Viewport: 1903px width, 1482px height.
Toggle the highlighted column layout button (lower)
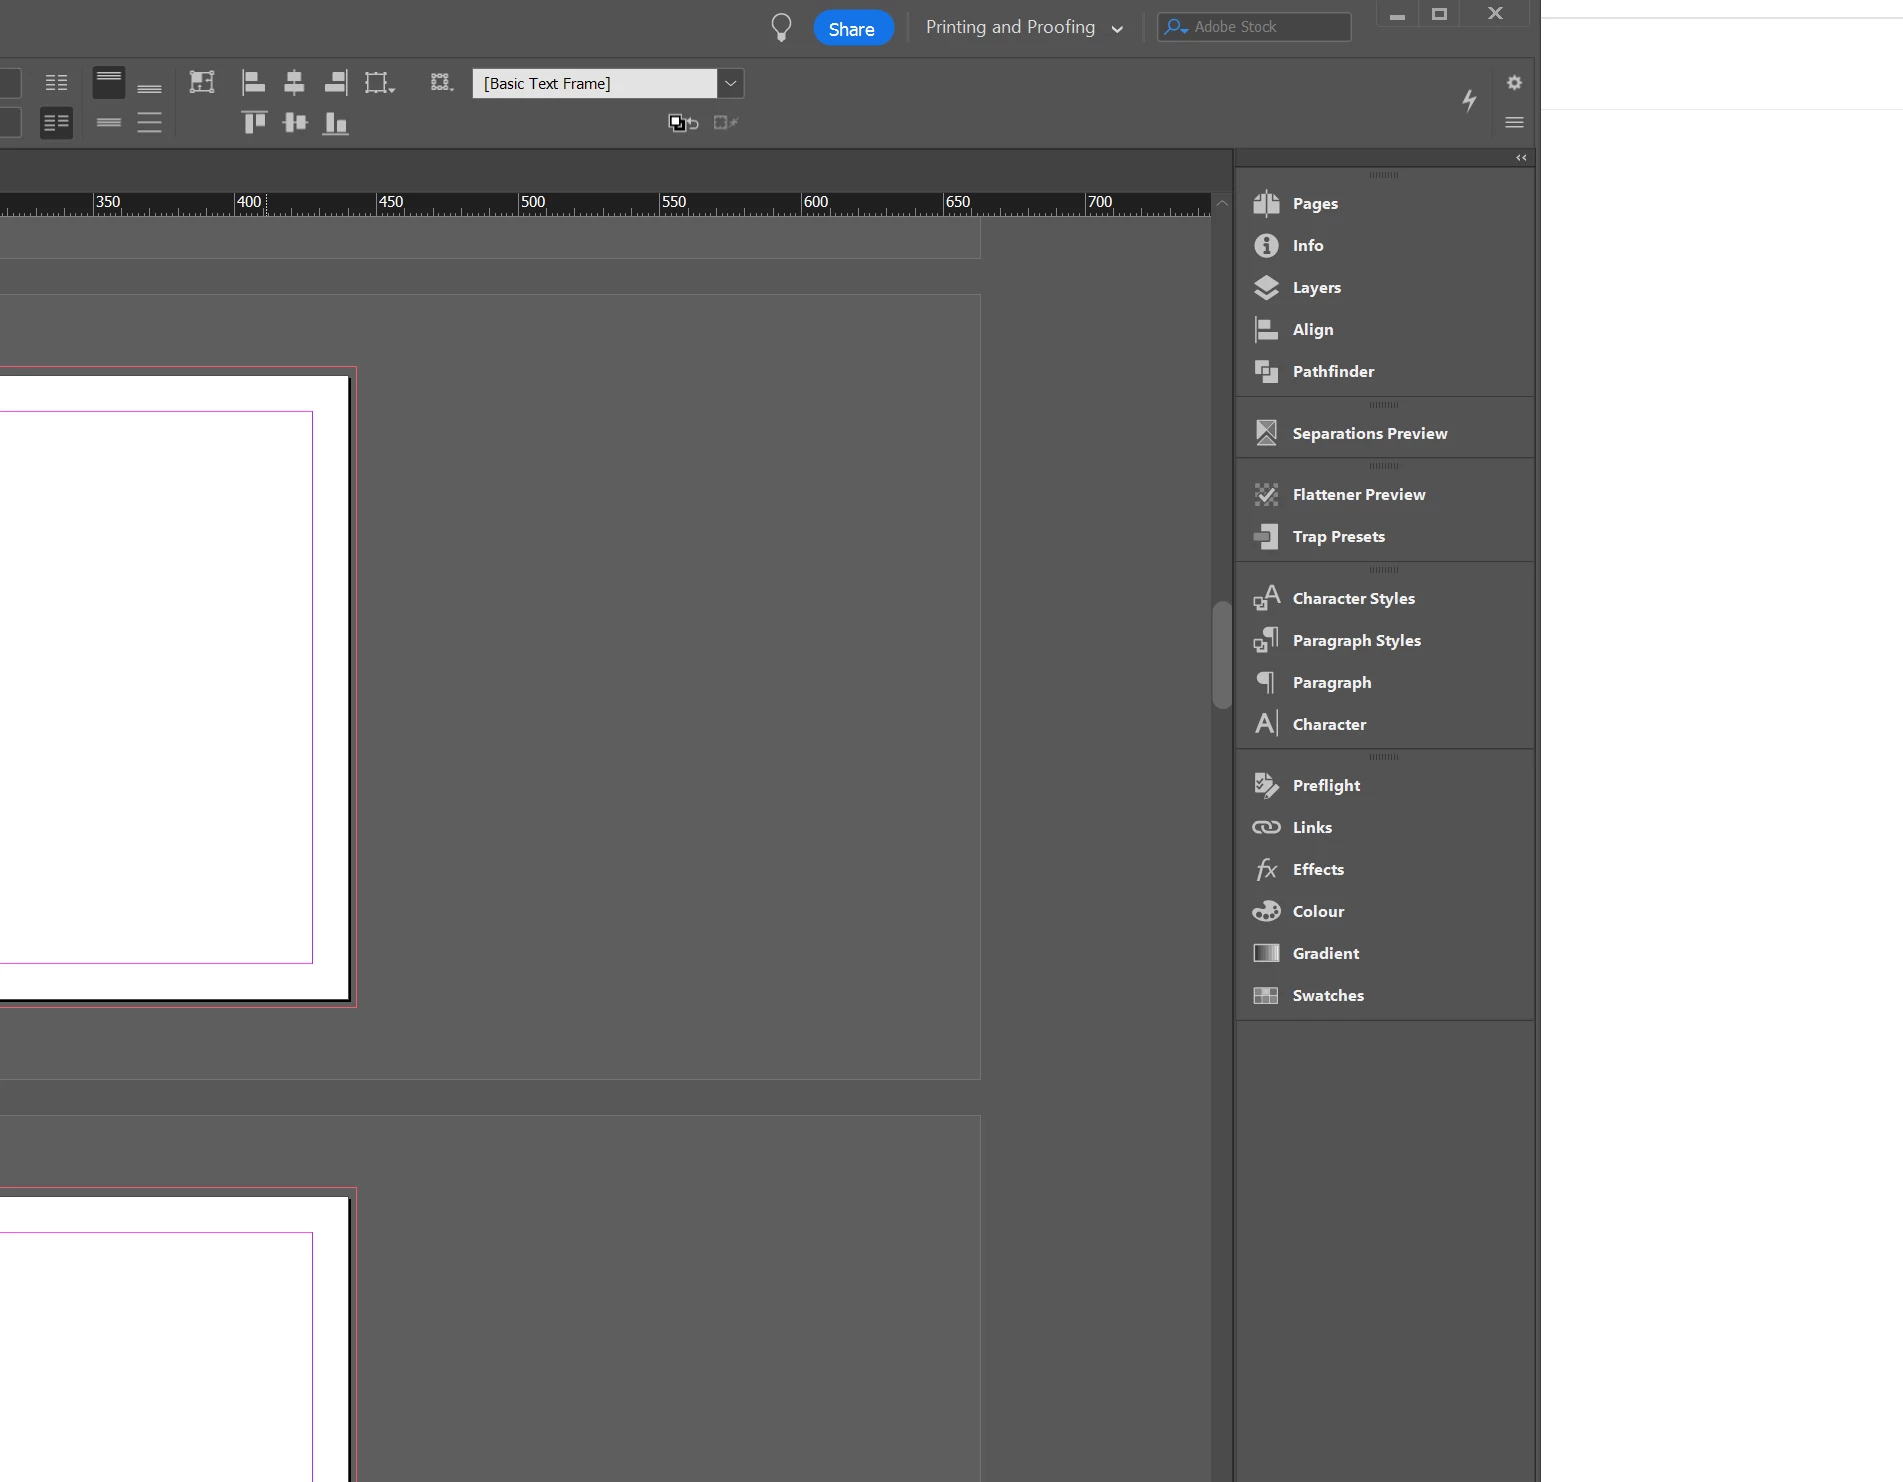pyautogui.click(x=57, y=123)
